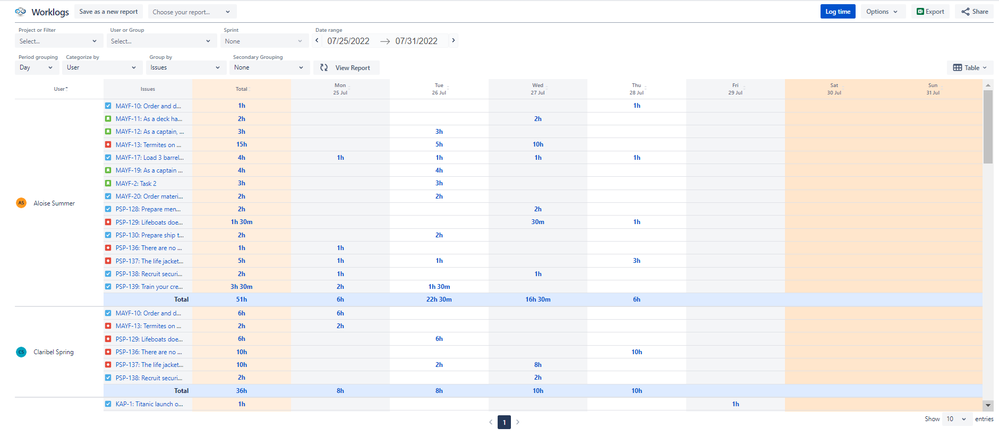Click the 1h Friday entry for KAP-1
This screenshot has width=999, height=437.
coord(735,404)
